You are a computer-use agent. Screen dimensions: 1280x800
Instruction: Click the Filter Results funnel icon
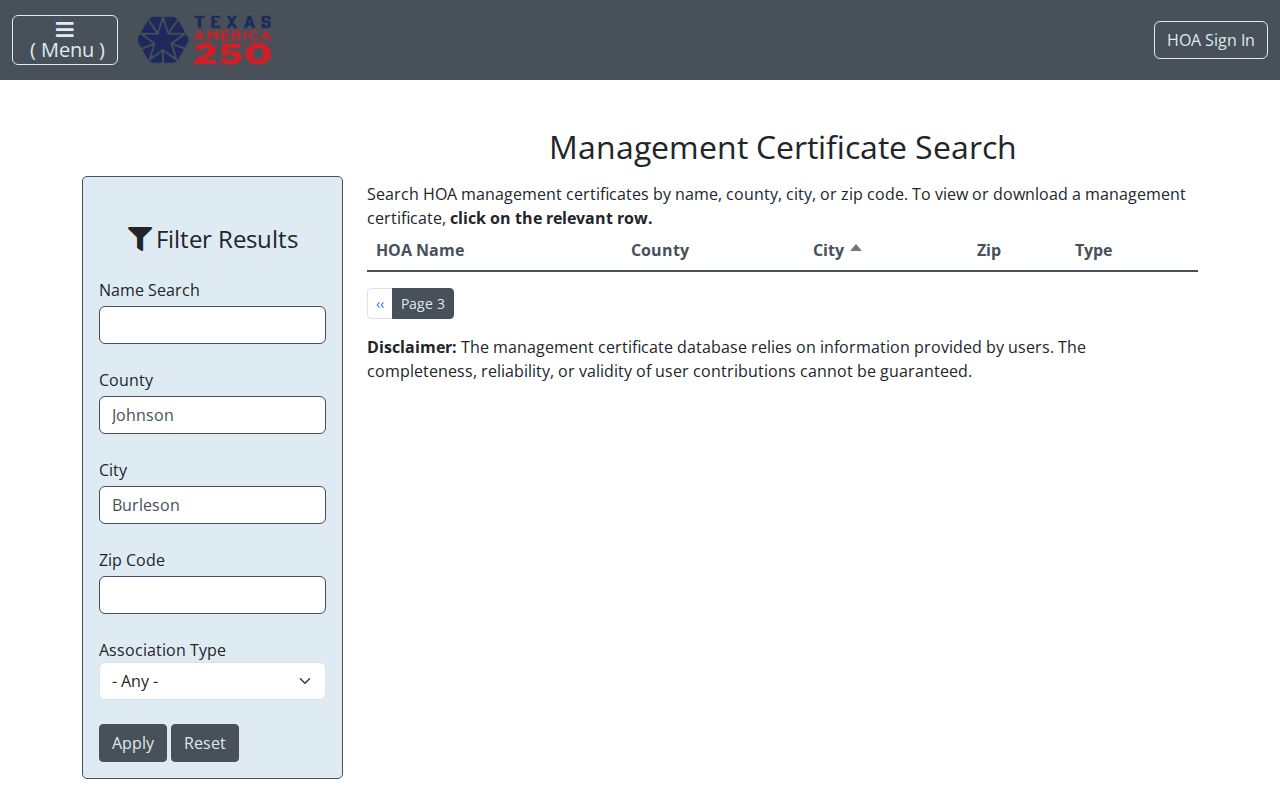click(140, 239)
